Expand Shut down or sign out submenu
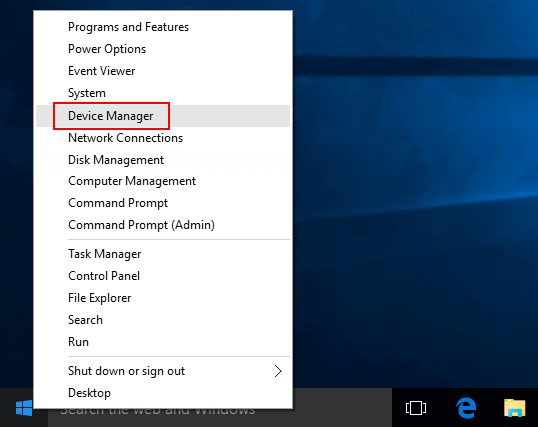 click(x=163, y=371)
